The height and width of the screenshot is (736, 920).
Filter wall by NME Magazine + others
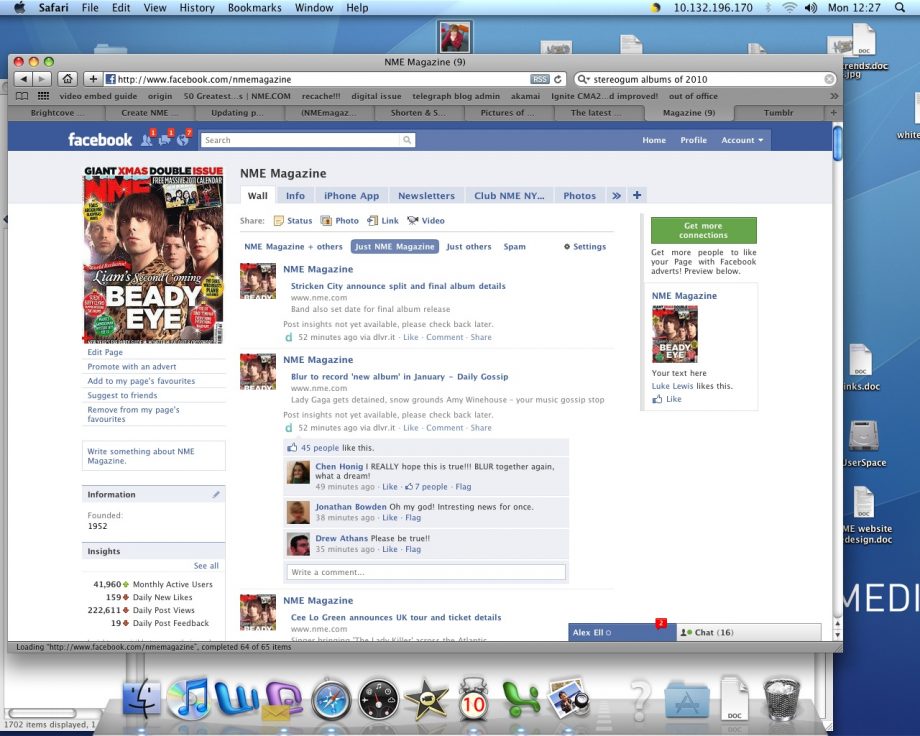293,247
